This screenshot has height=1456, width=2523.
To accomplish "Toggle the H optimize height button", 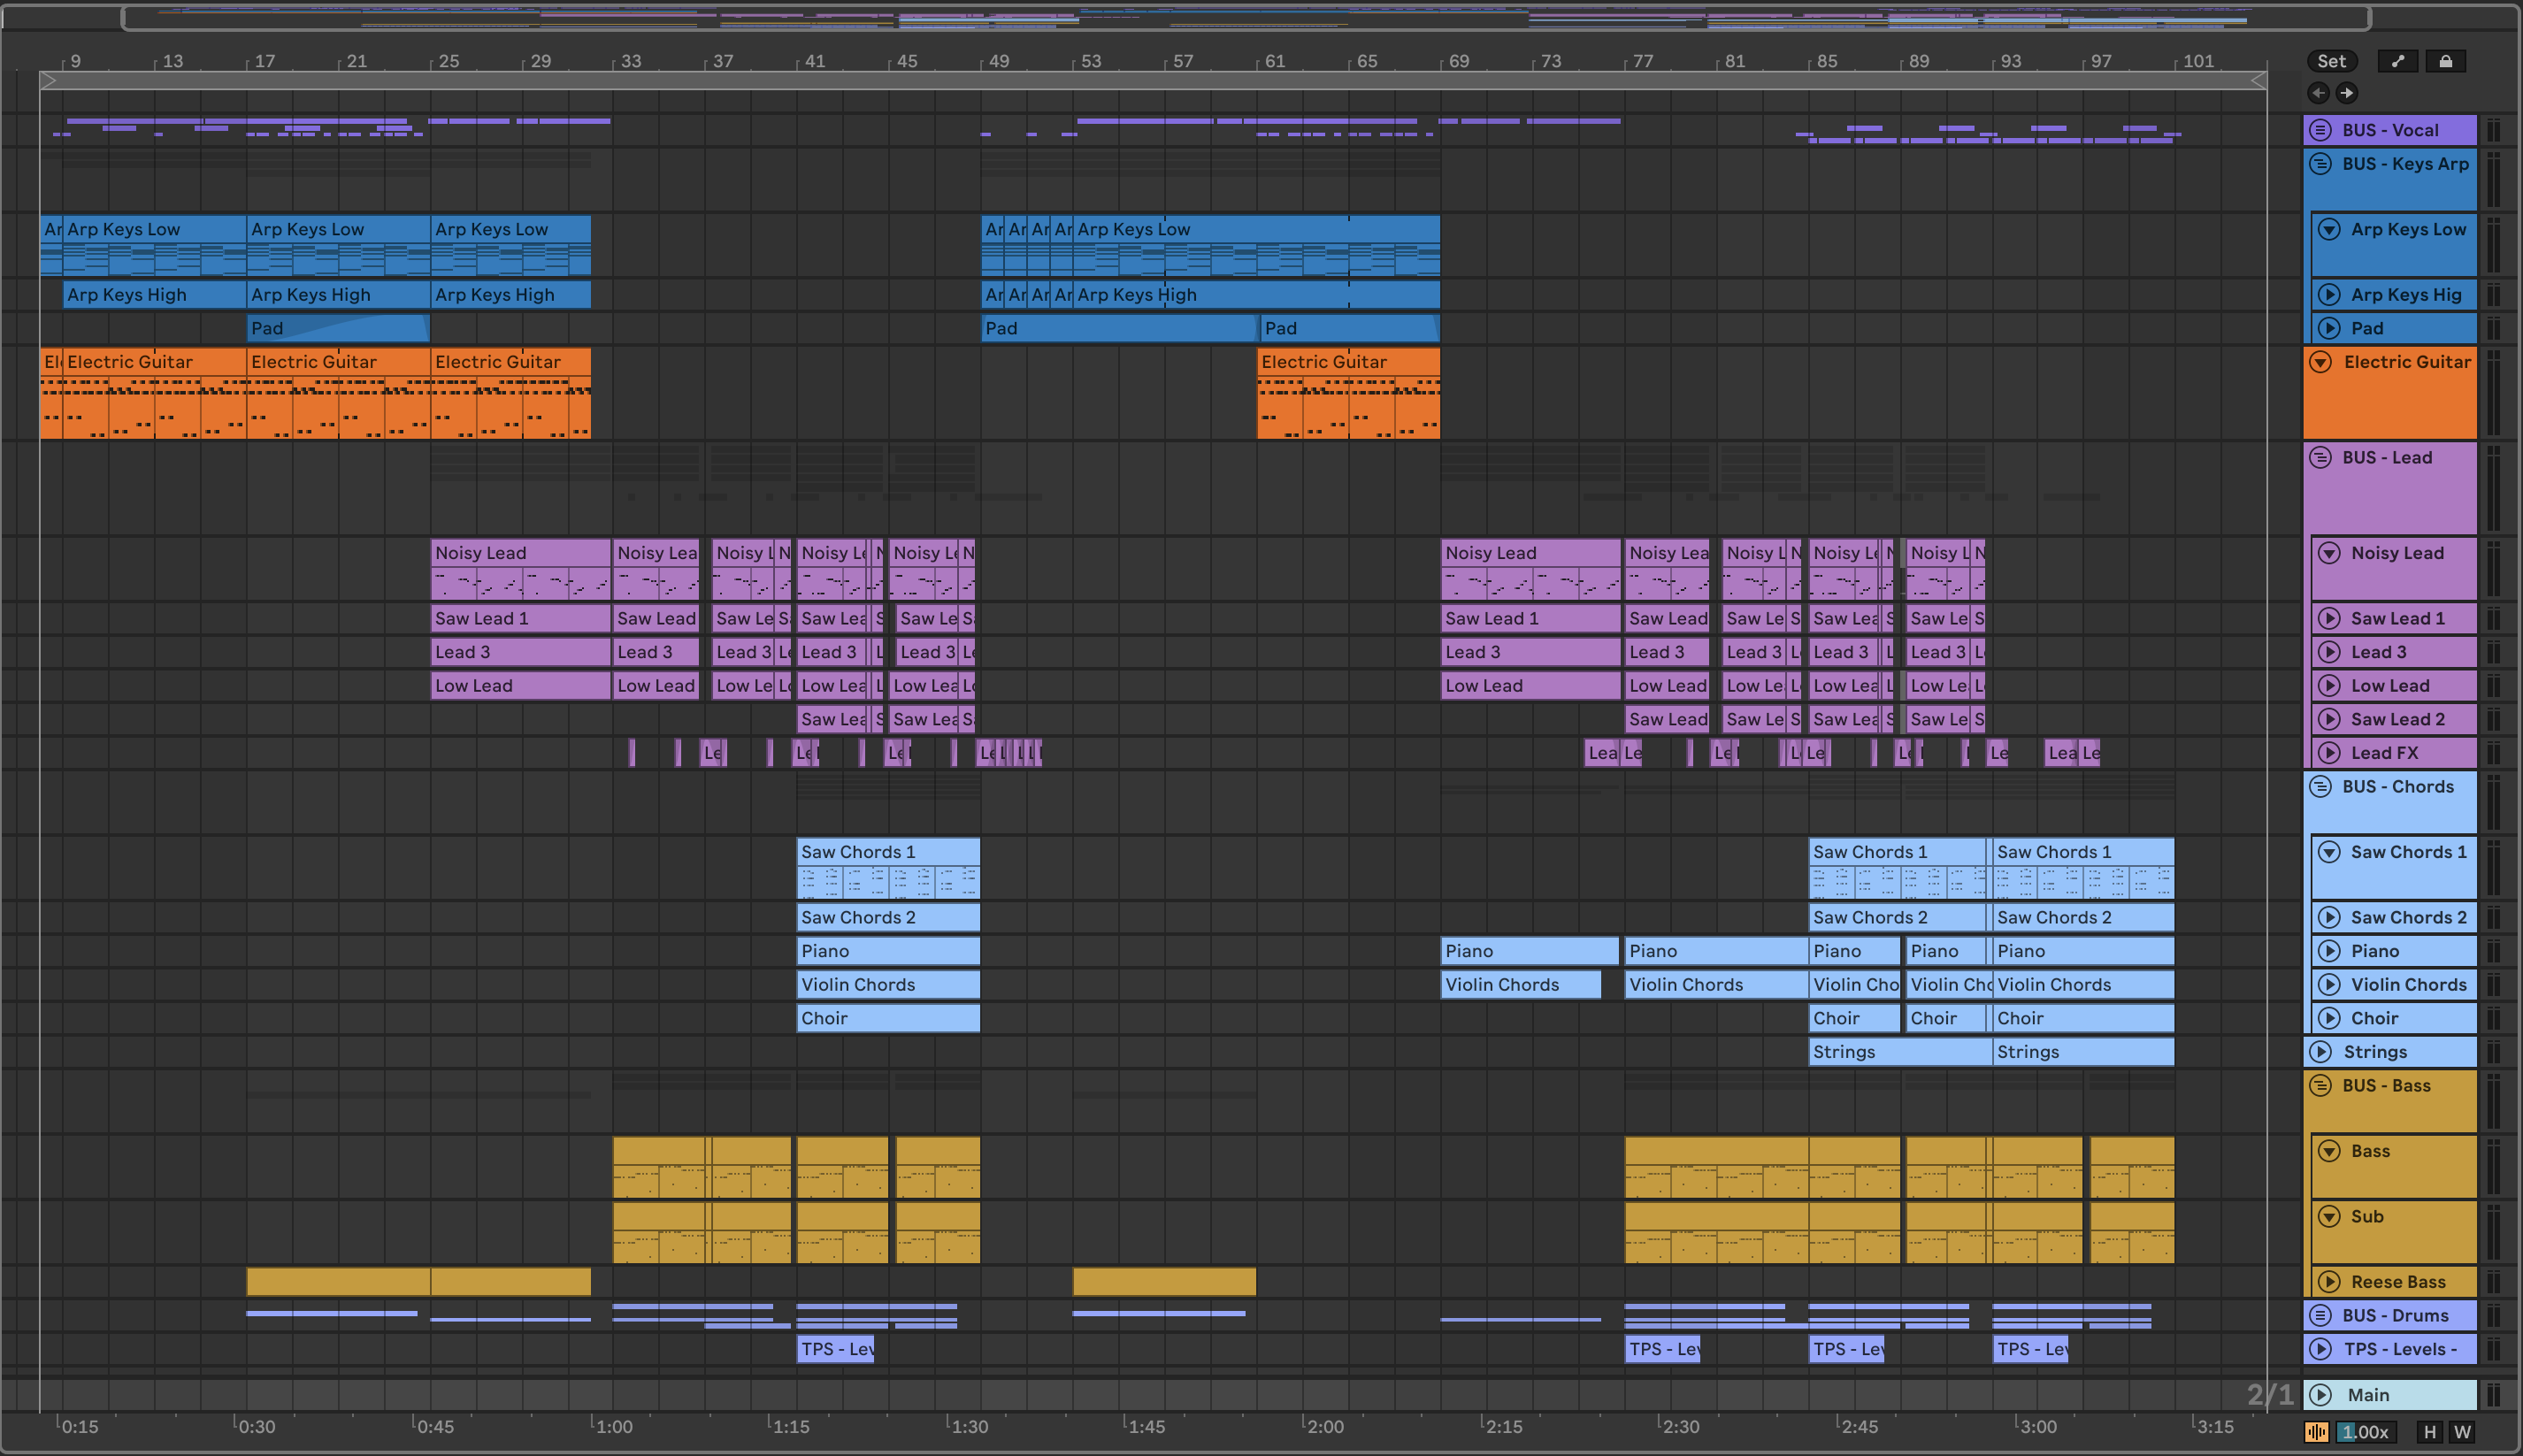I will tap(2430, 1432).
